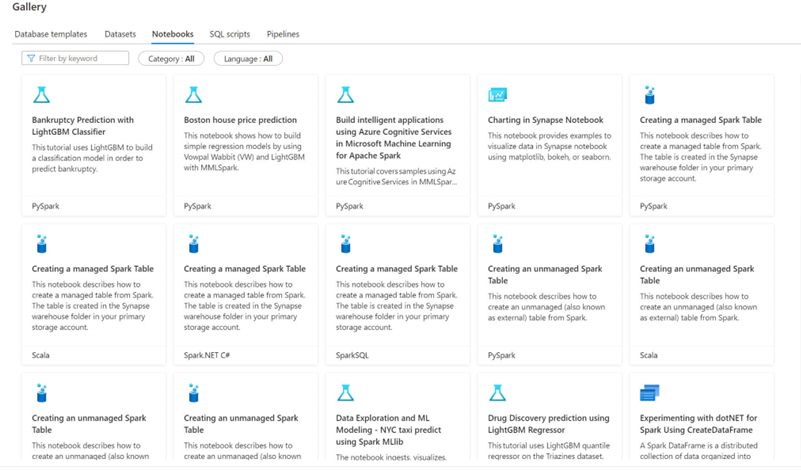Image resolution: width=801 pixels, height=470 pixels.
Task: Switch to the Database templates tab
Action: [51, 34]
